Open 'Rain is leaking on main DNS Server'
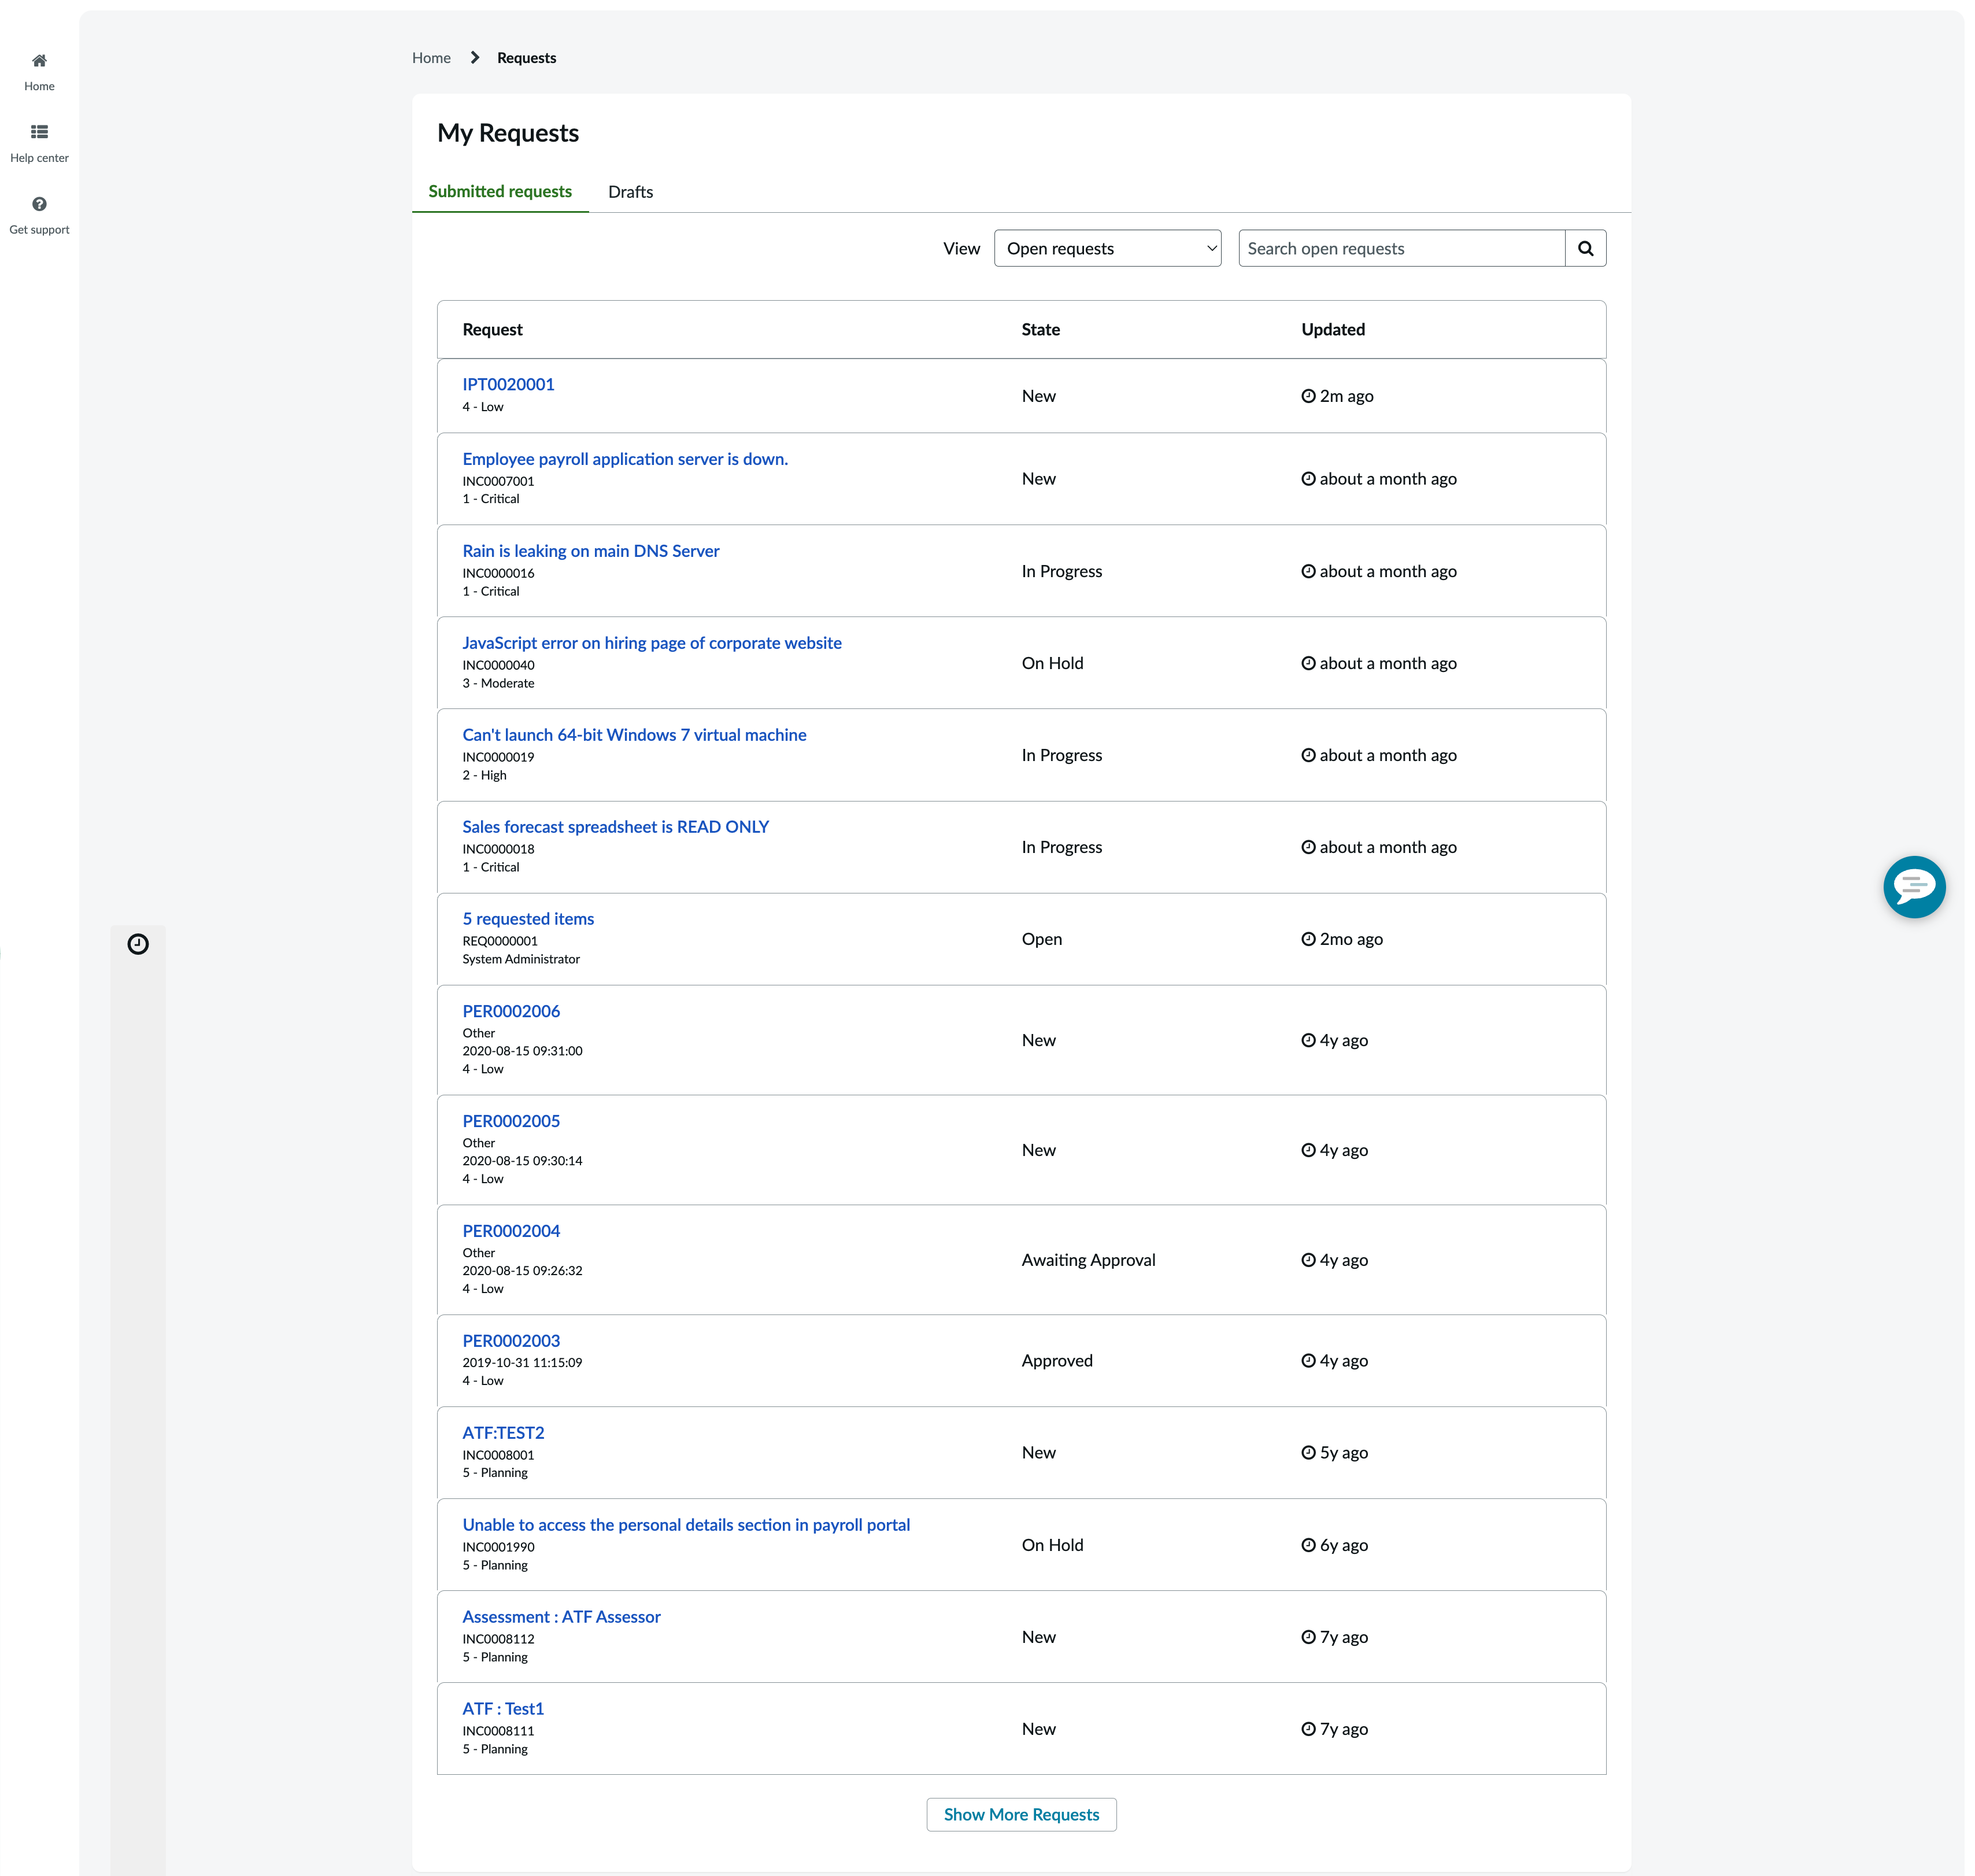The width and height of the screenshot is (1975, 1876). click(590, 551)
